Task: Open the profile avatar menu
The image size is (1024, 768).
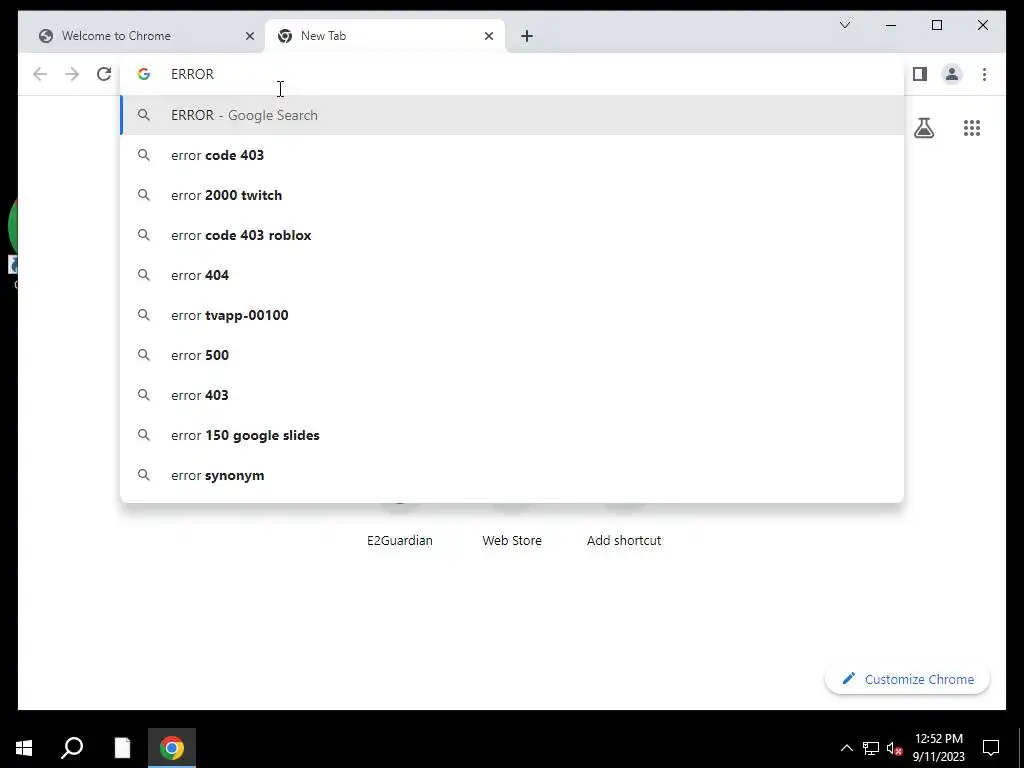Action: click(952, 74)
